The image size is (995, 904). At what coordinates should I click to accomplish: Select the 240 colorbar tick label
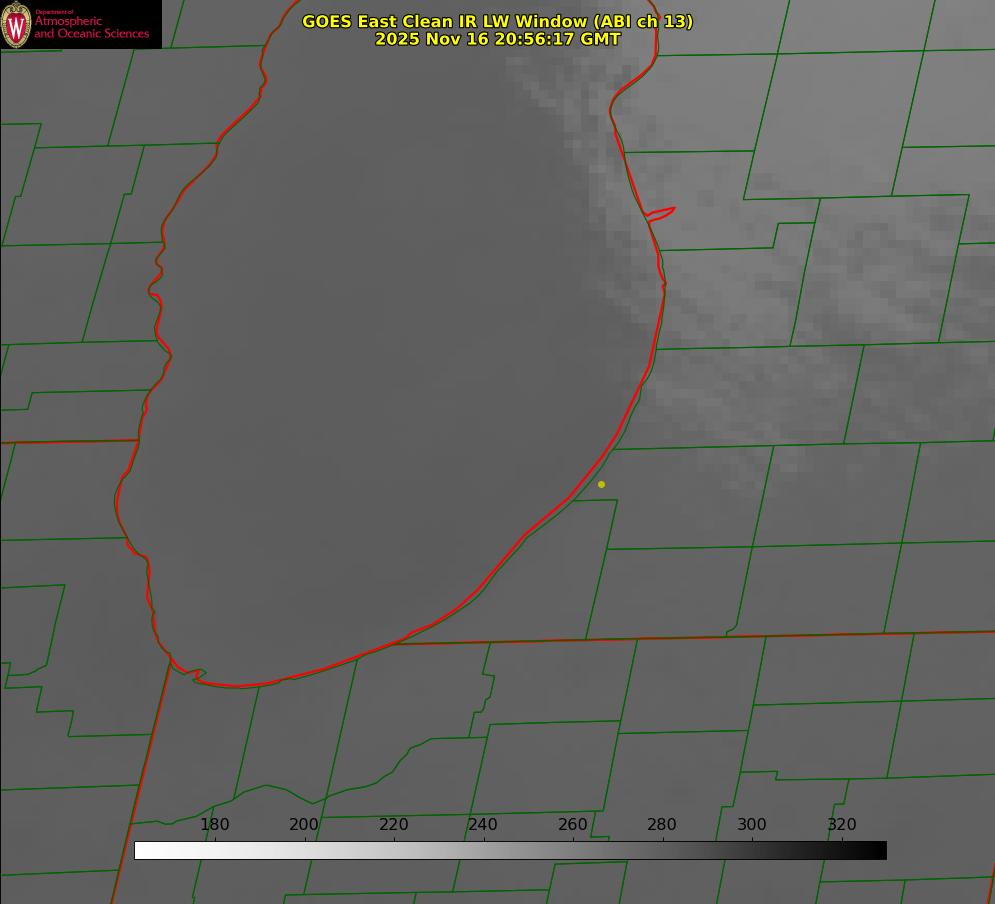pyautogui.click(x=483, y=825)
